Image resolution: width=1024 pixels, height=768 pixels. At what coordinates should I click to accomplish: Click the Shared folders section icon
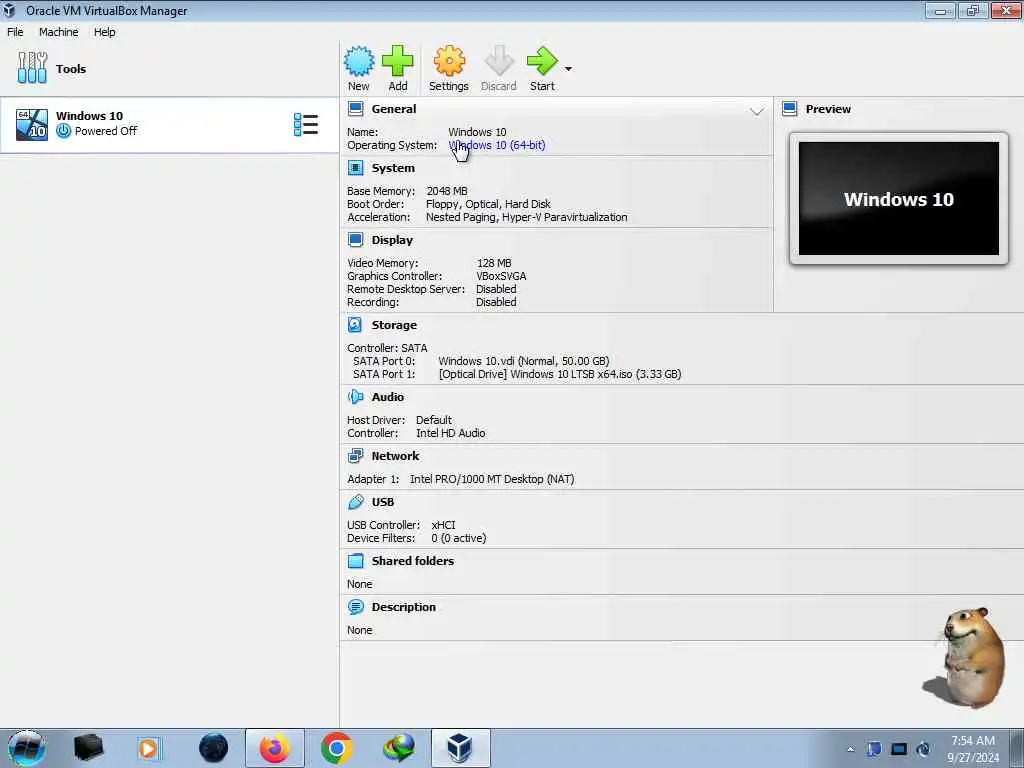point(356,560)
